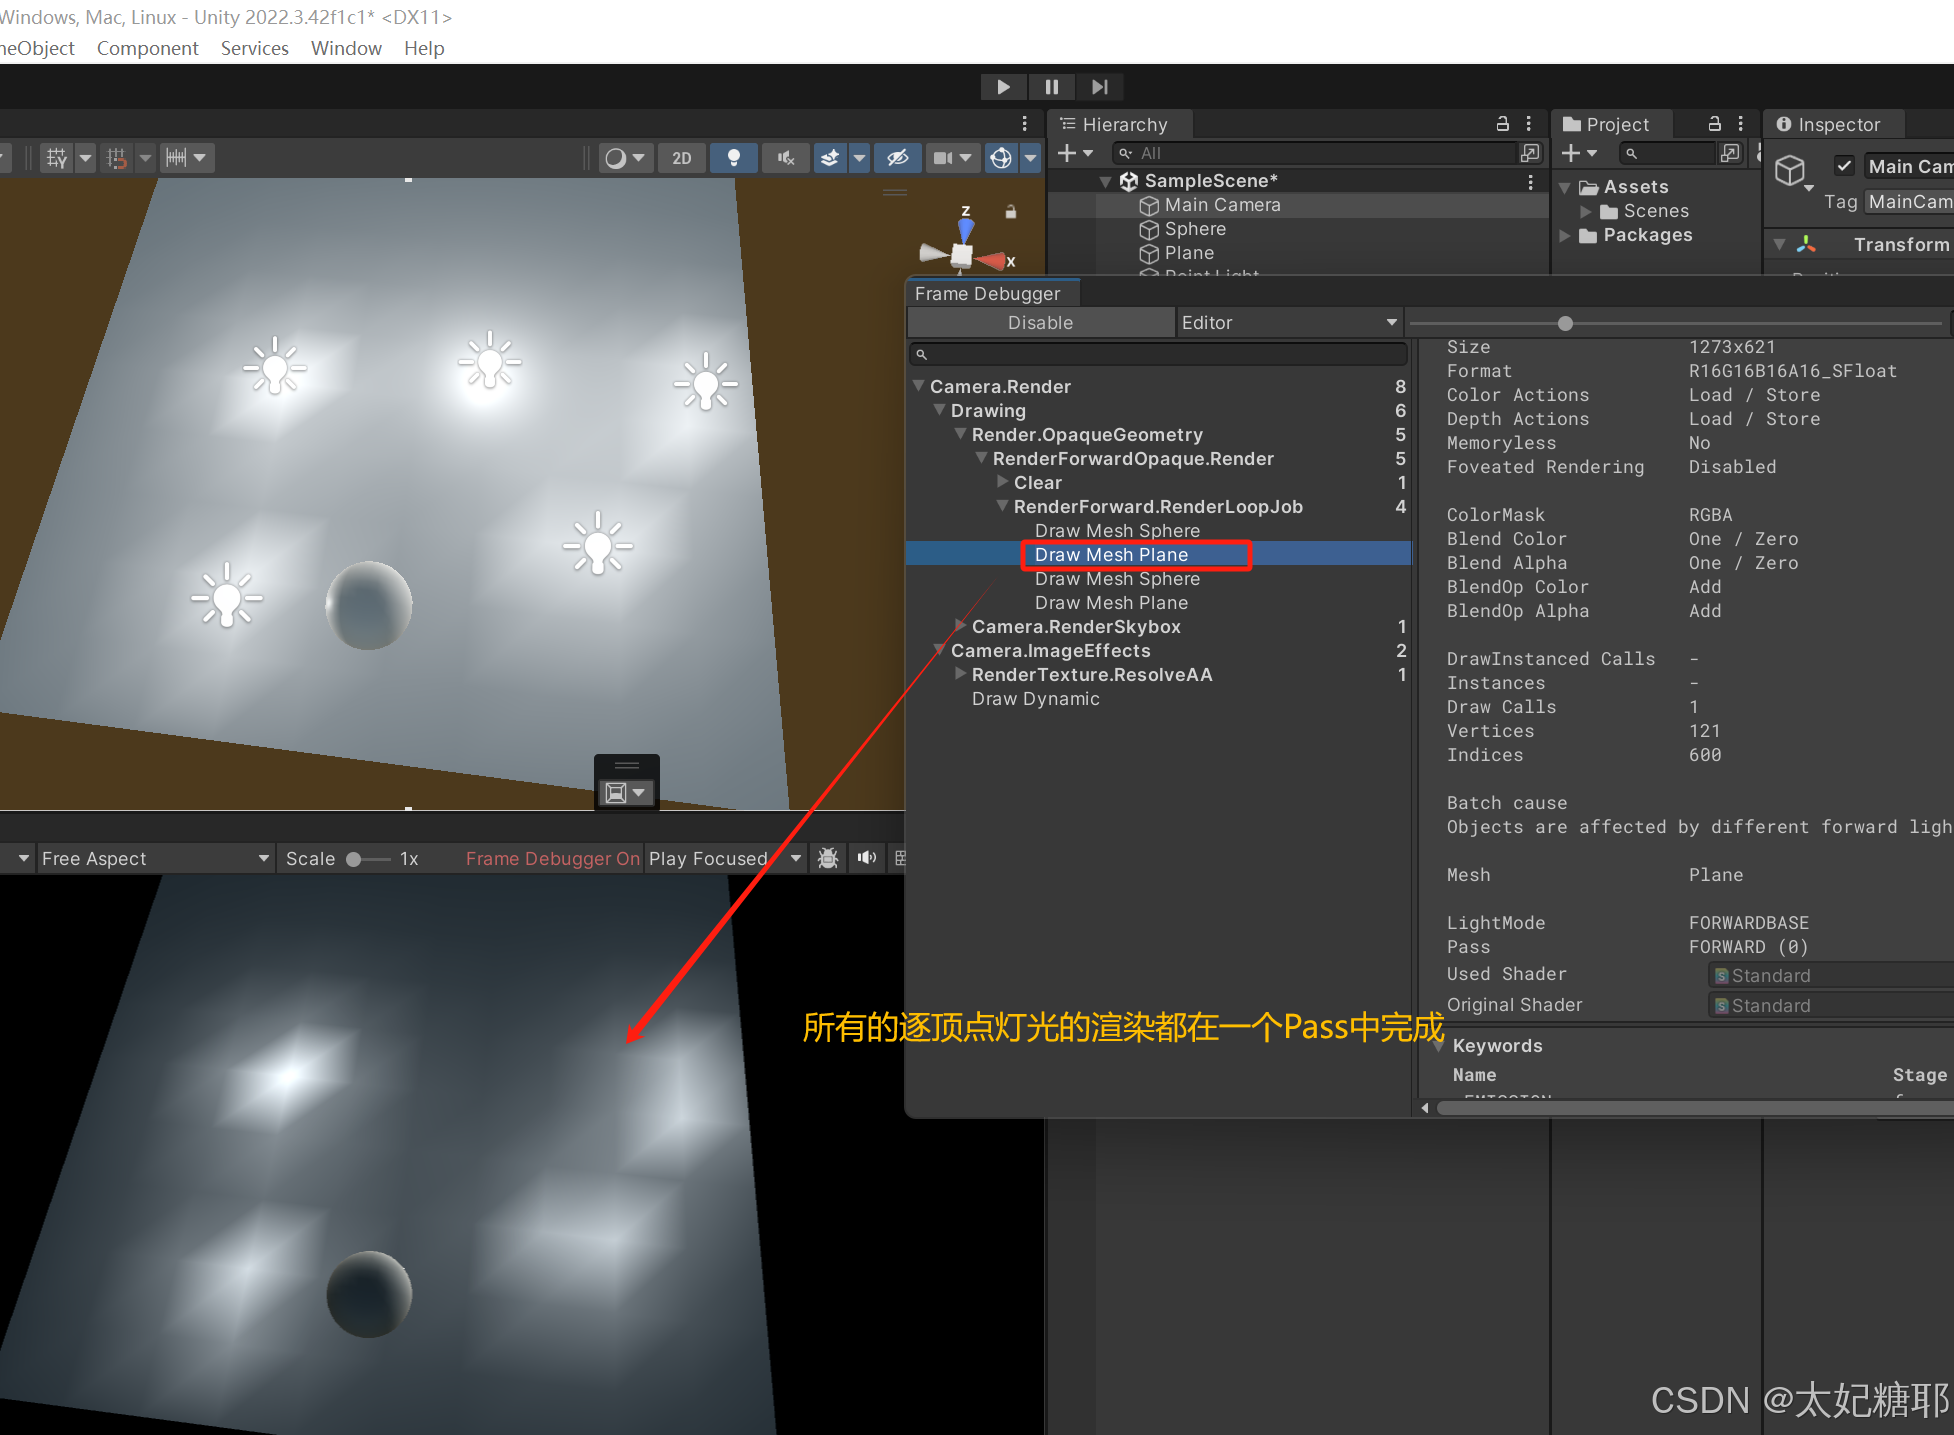
Task: Toggle the snap increment magnet icon
Action: coord(117,158)
